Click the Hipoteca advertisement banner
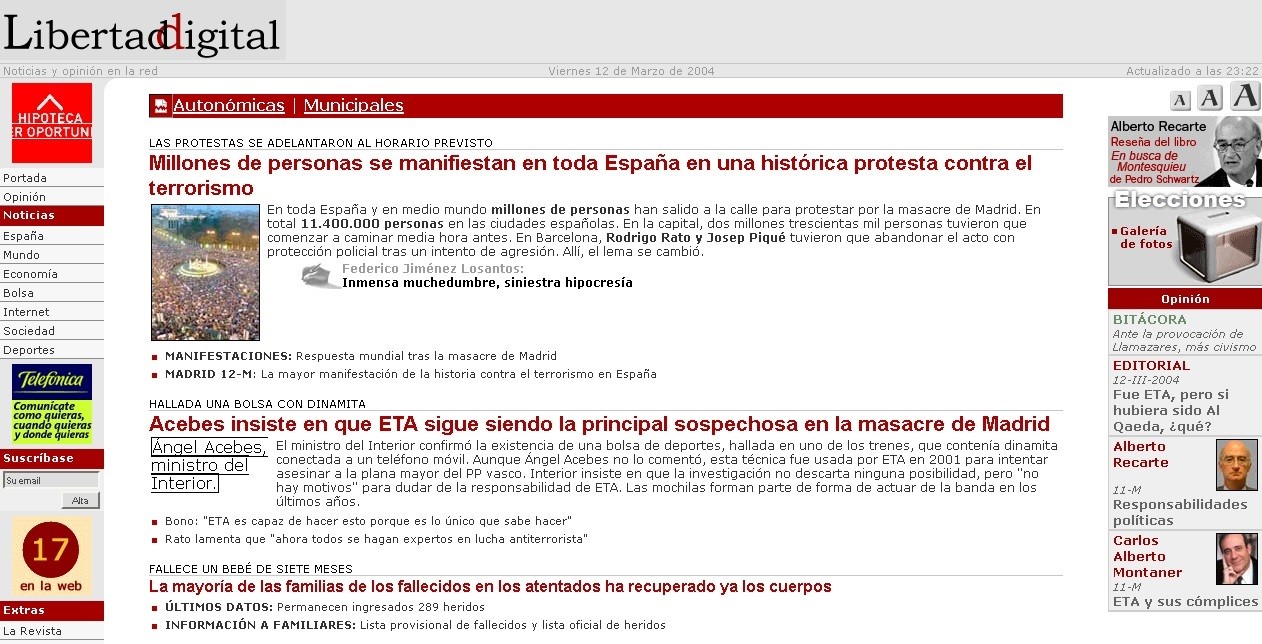This screenshot has height=644, width=1262. tap(52, 123)
